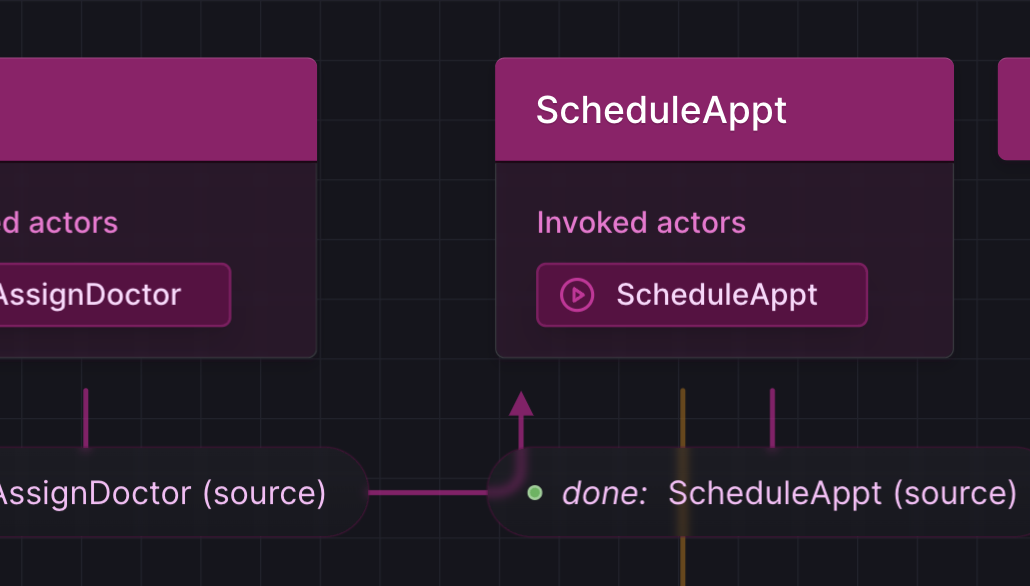Select the partially visible state node at the right edge

[1014, 110]
